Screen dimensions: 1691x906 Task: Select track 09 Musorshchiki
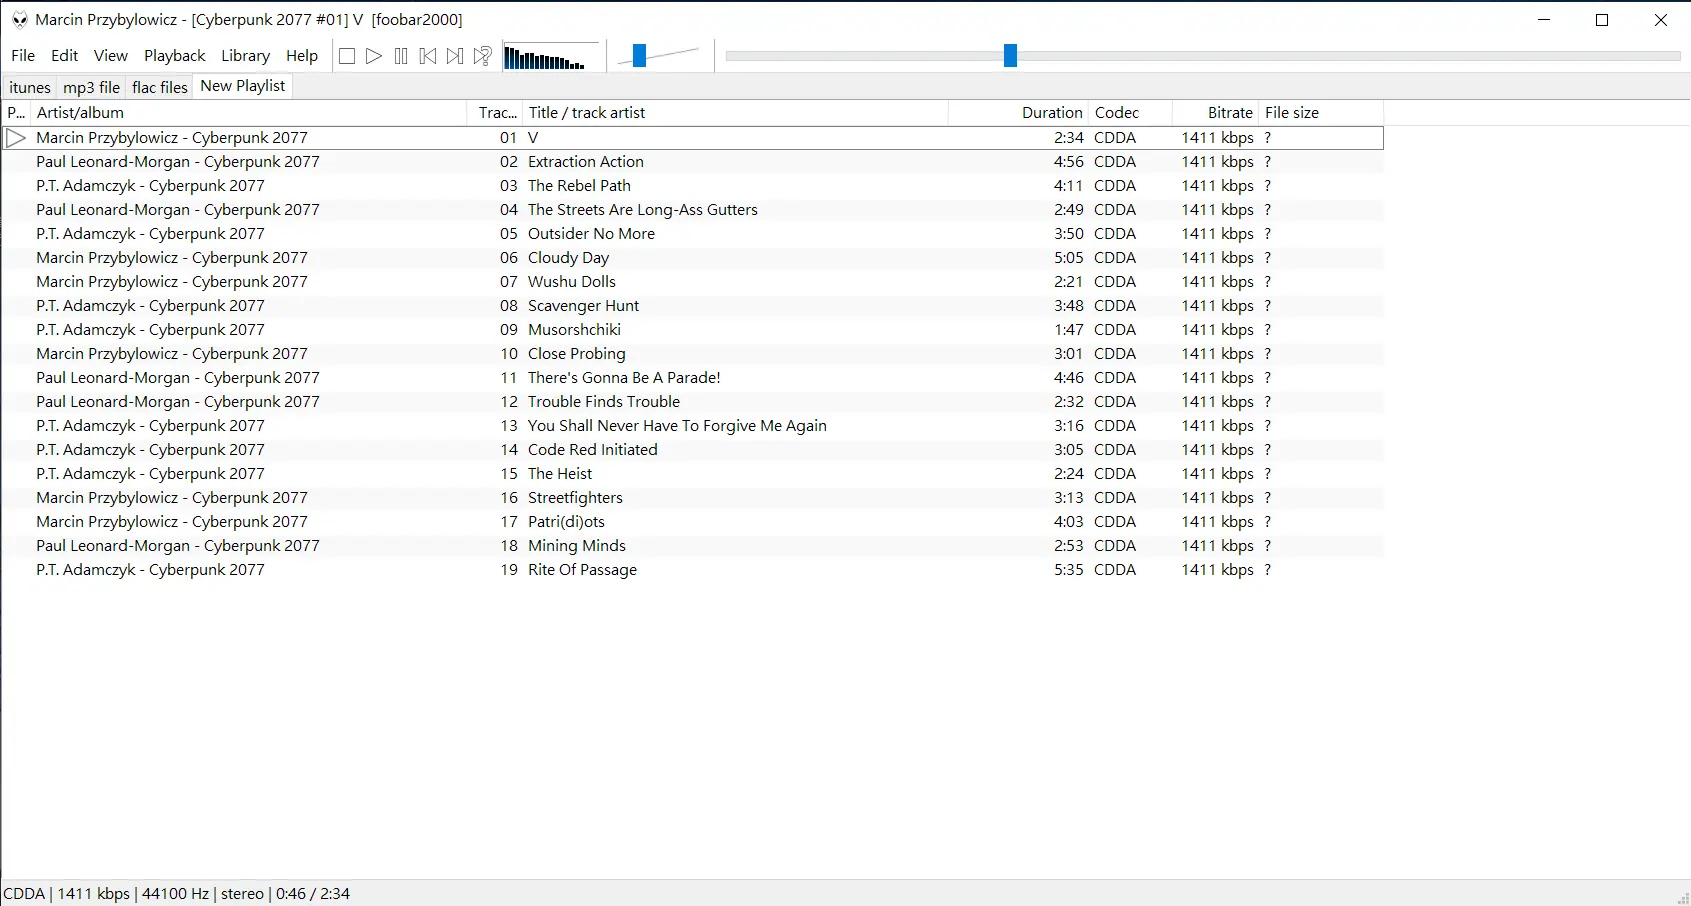tap(694, 330)
